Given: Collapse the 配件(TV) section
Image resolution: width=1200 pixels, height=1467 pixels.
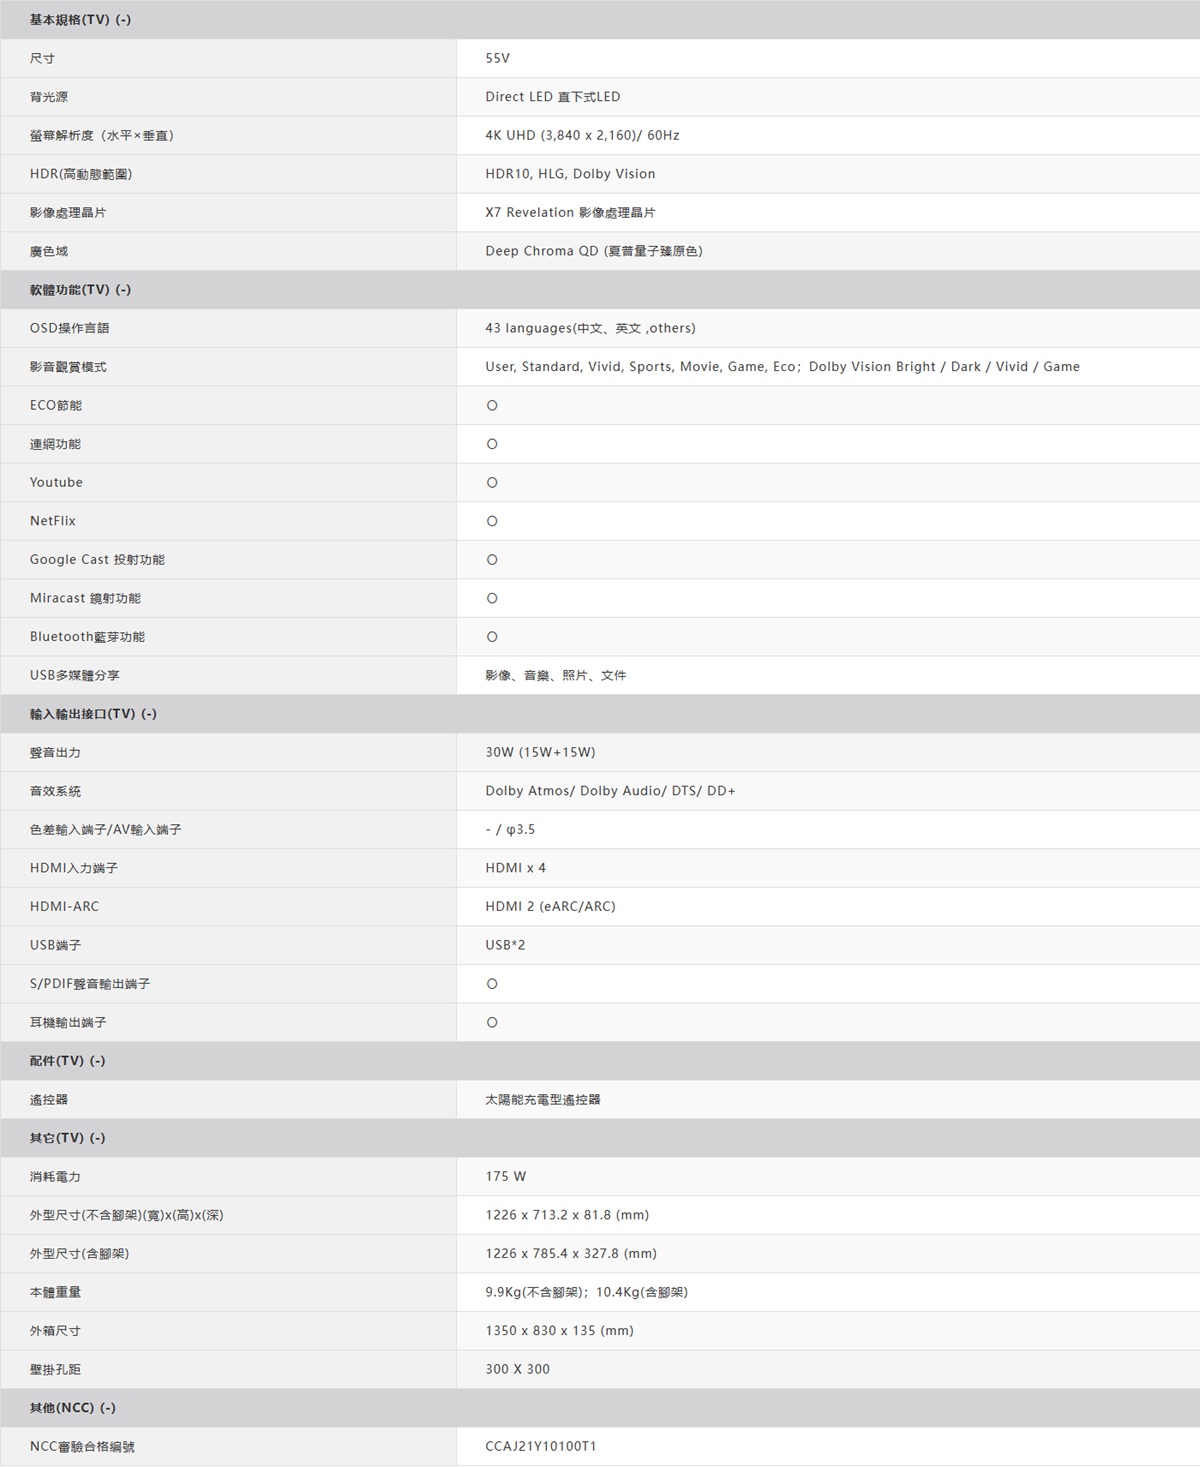Looking at the screenshot, I should [67, 1061].
